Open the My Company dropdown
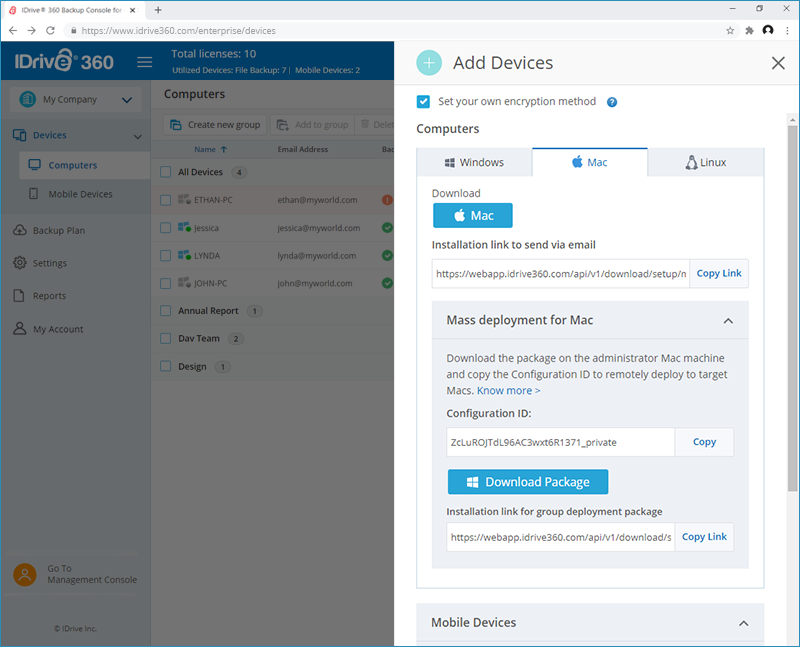This screenshot has height=647, width=800. [x=76, y=99]
